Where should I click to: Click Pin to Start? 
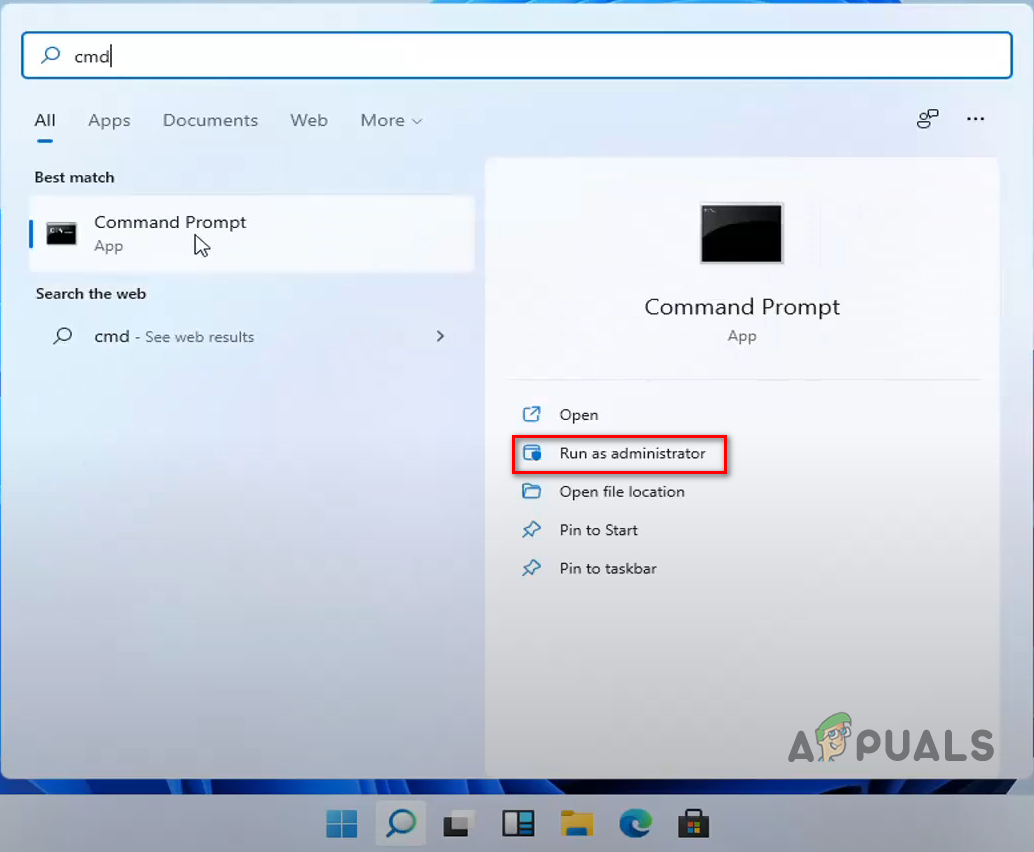(x=598, y=530)
